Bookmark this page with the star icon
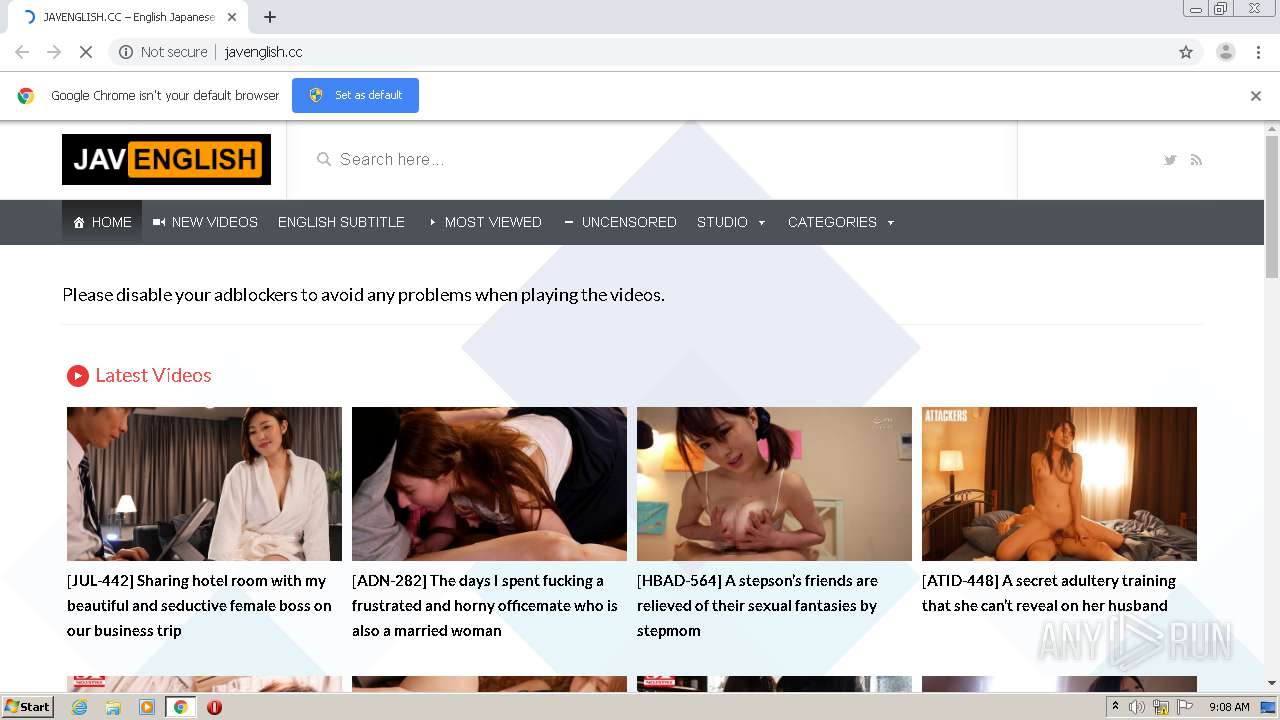The image size is (1280, 720). [1186, 52]
